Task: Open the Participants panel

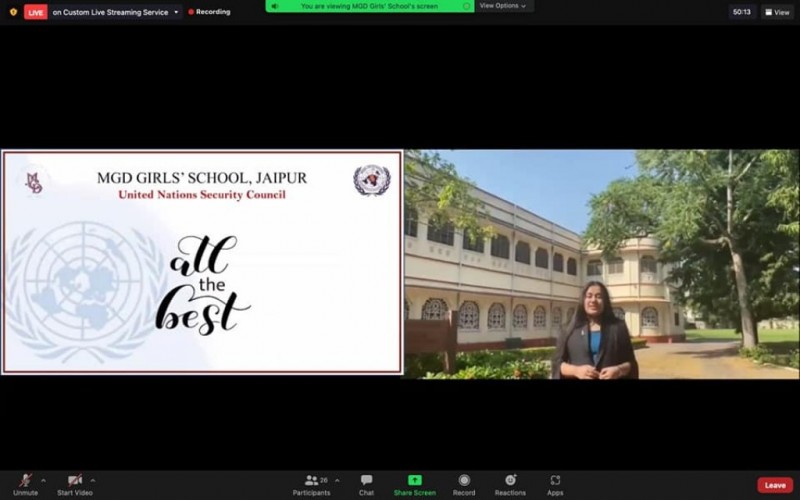Action: [x=311, y=485]
